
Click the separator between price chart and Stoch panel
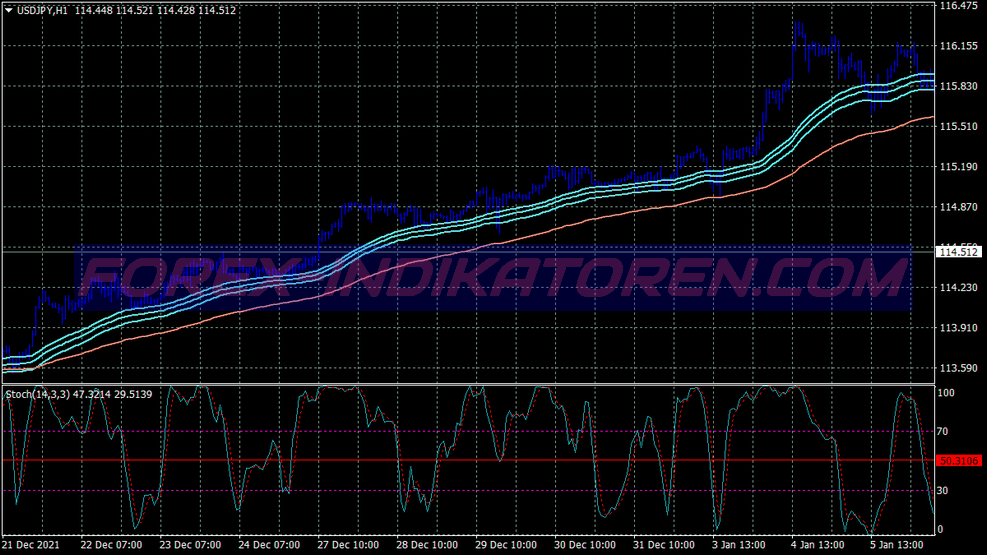(x=468, y=383)
